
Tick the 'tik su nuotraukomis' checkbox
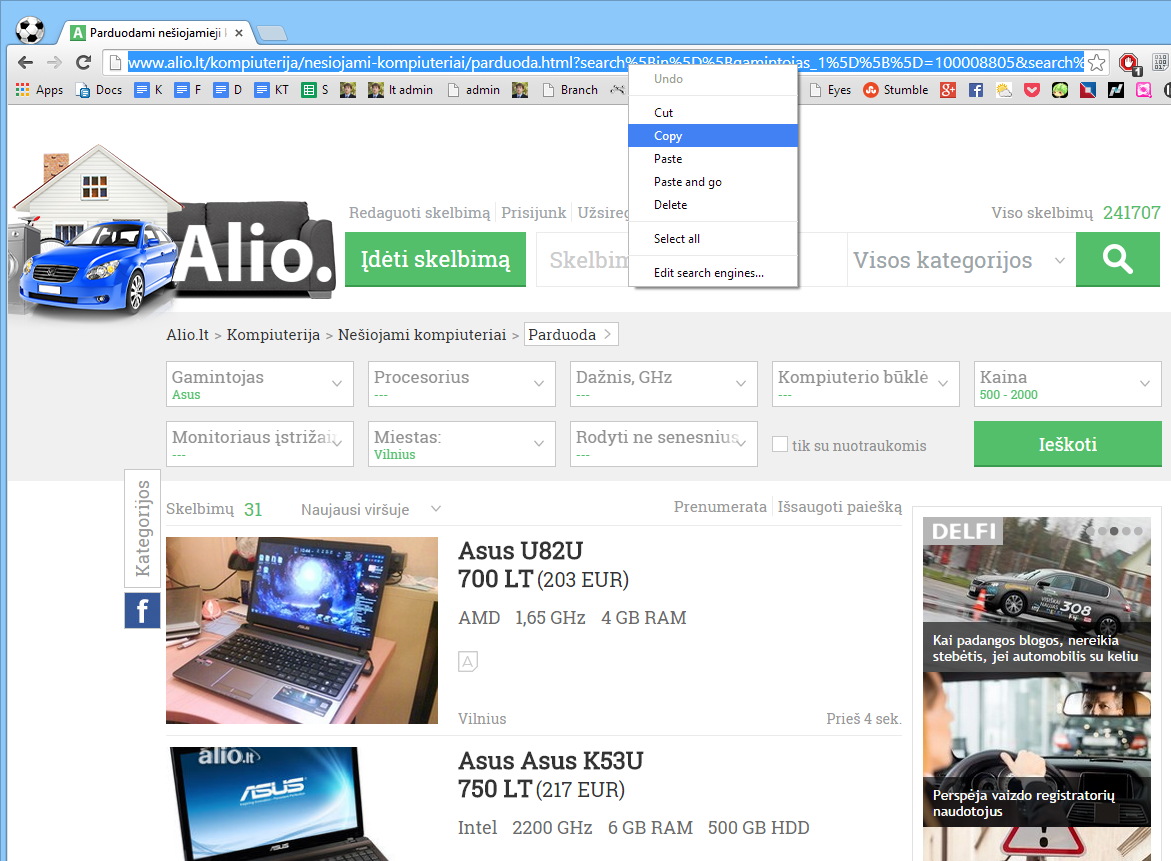780,444
